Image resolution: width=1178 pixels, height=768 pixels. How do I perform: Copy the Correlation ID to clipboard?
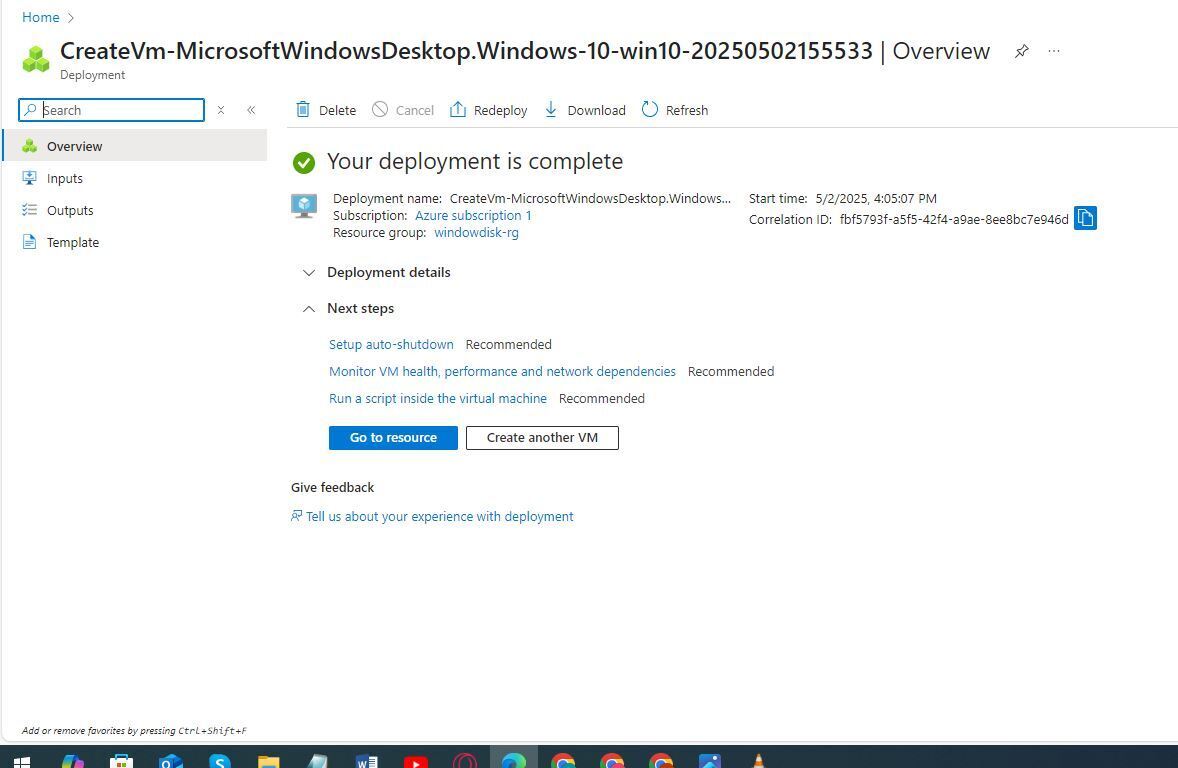coord(1085,218)
